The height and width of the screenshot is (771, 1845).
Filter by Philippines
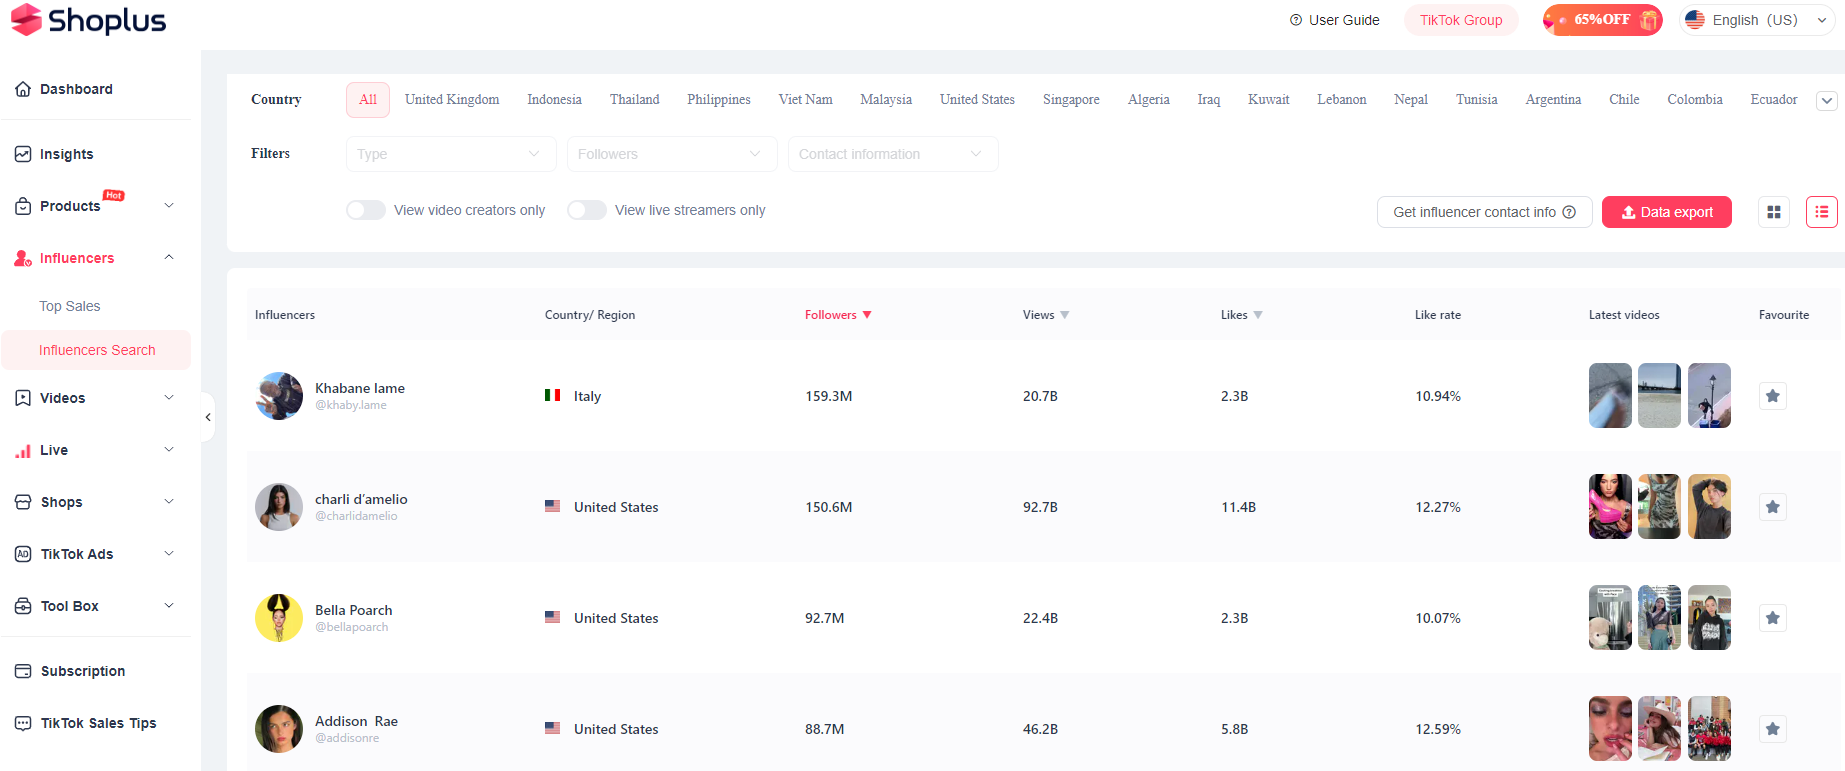pyautogui.click(x=719, y=100)
